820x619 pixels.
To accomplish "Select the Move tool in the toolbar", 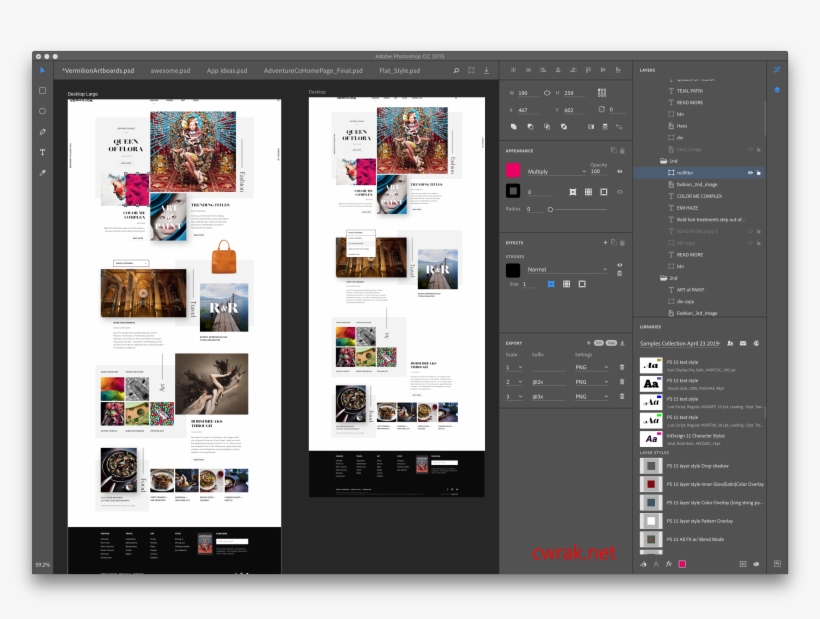I will click(x=43, y=69).
